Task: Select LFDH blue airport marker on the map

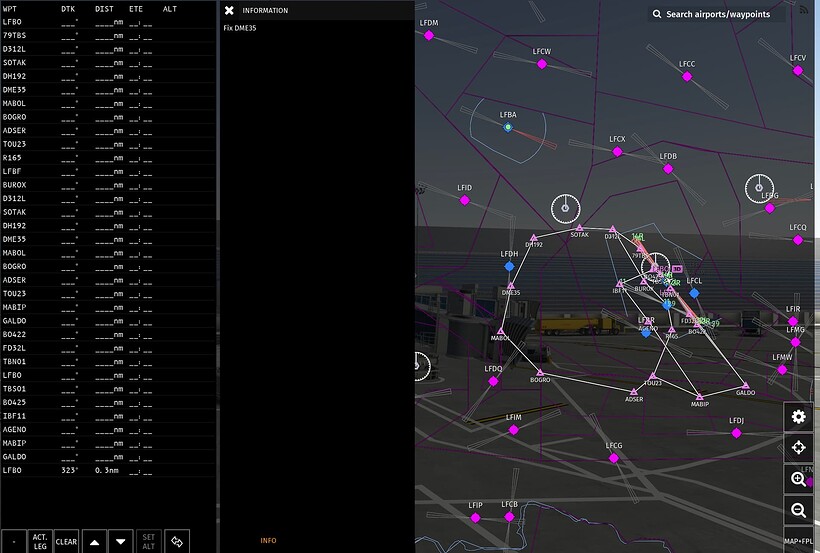Action: point(509,266)
